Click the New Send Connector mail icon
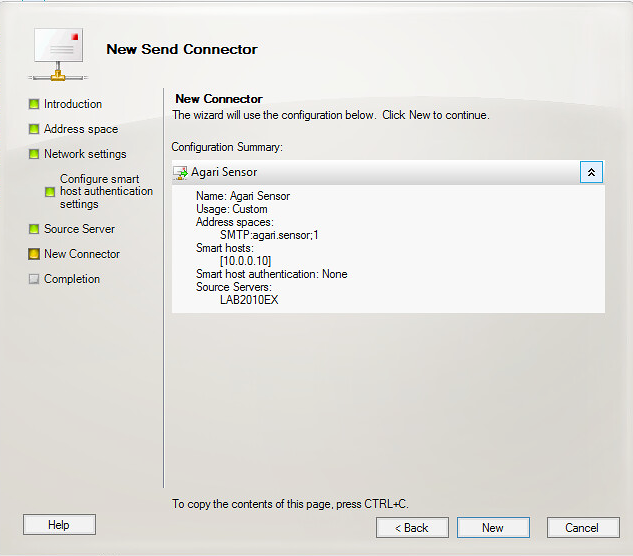The height and width of the screenshot is (556, 633). click(58, 54)
